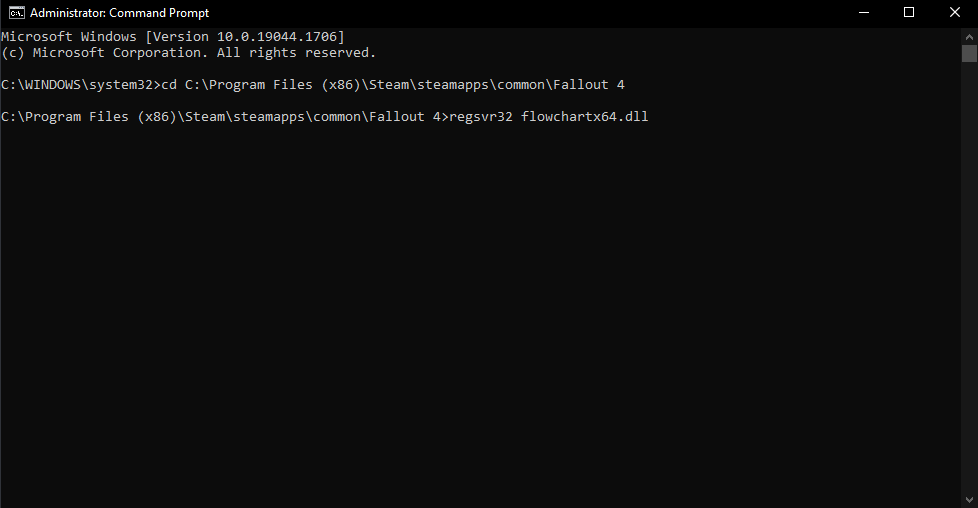Click the Microsoft Corporation copyright line
Viewport: 978px width, 508px height.
click(188, 53)
